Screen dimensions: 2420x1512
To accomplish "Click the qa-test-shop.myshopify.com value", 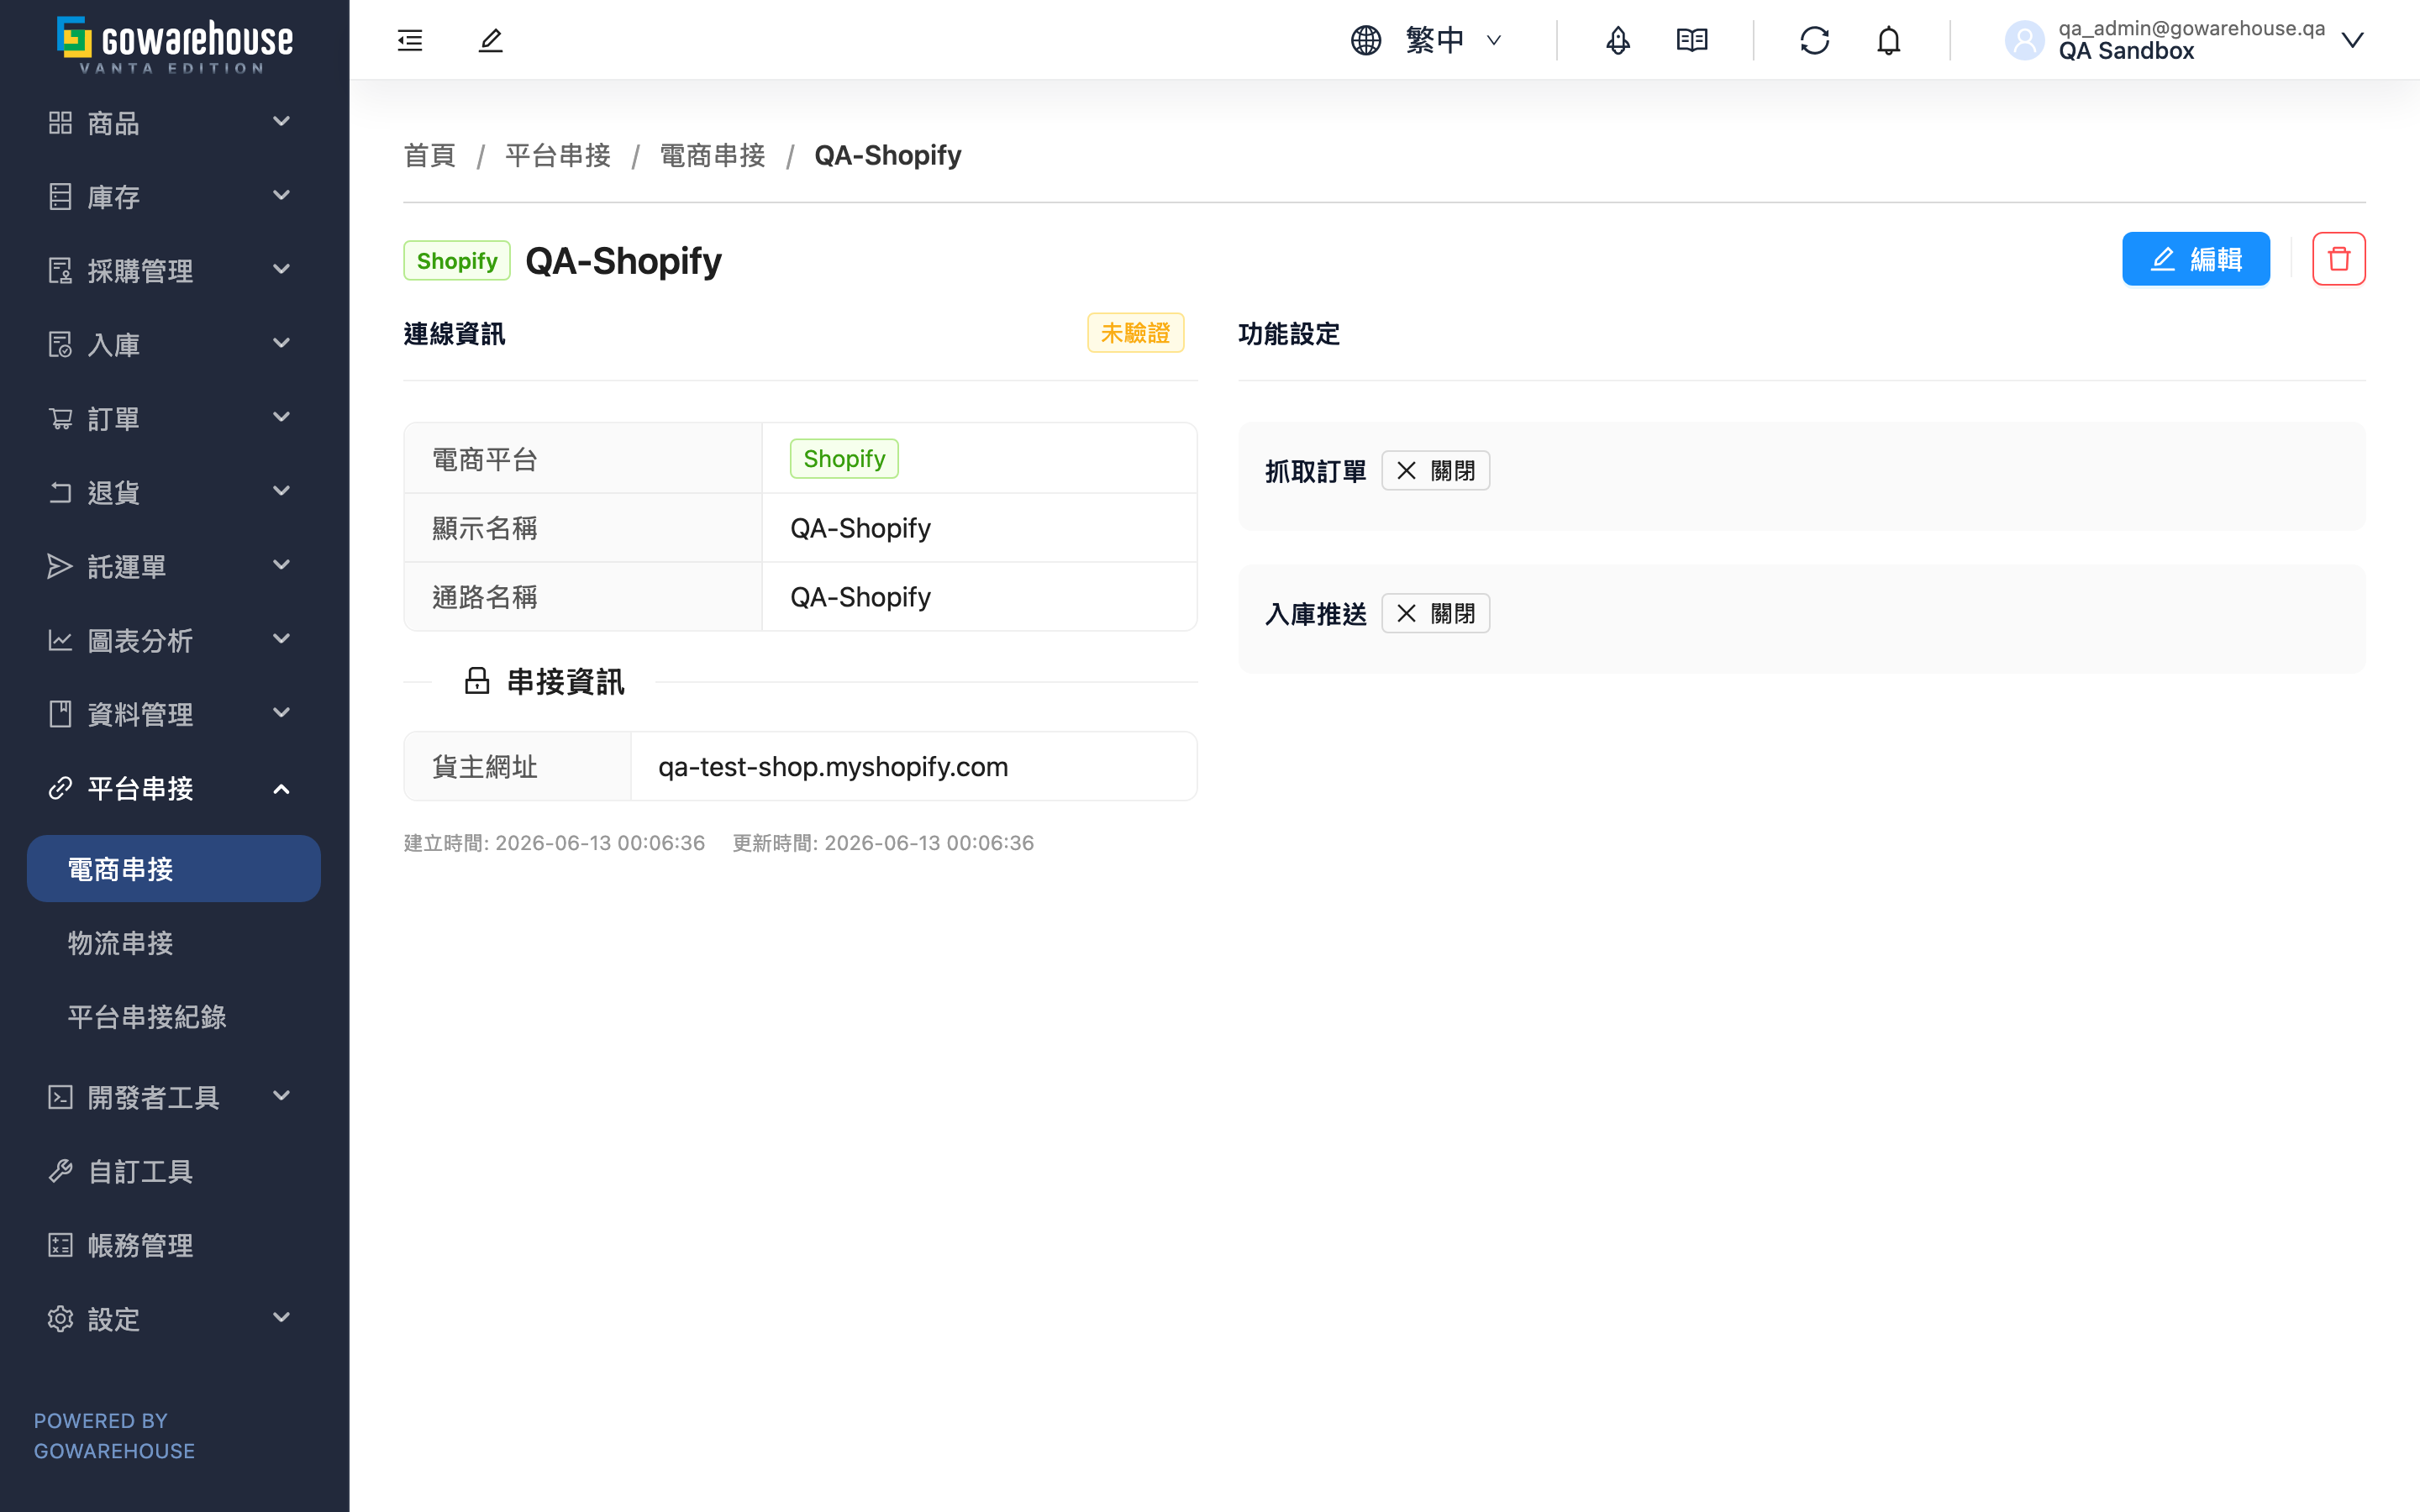I will point(833,766).
